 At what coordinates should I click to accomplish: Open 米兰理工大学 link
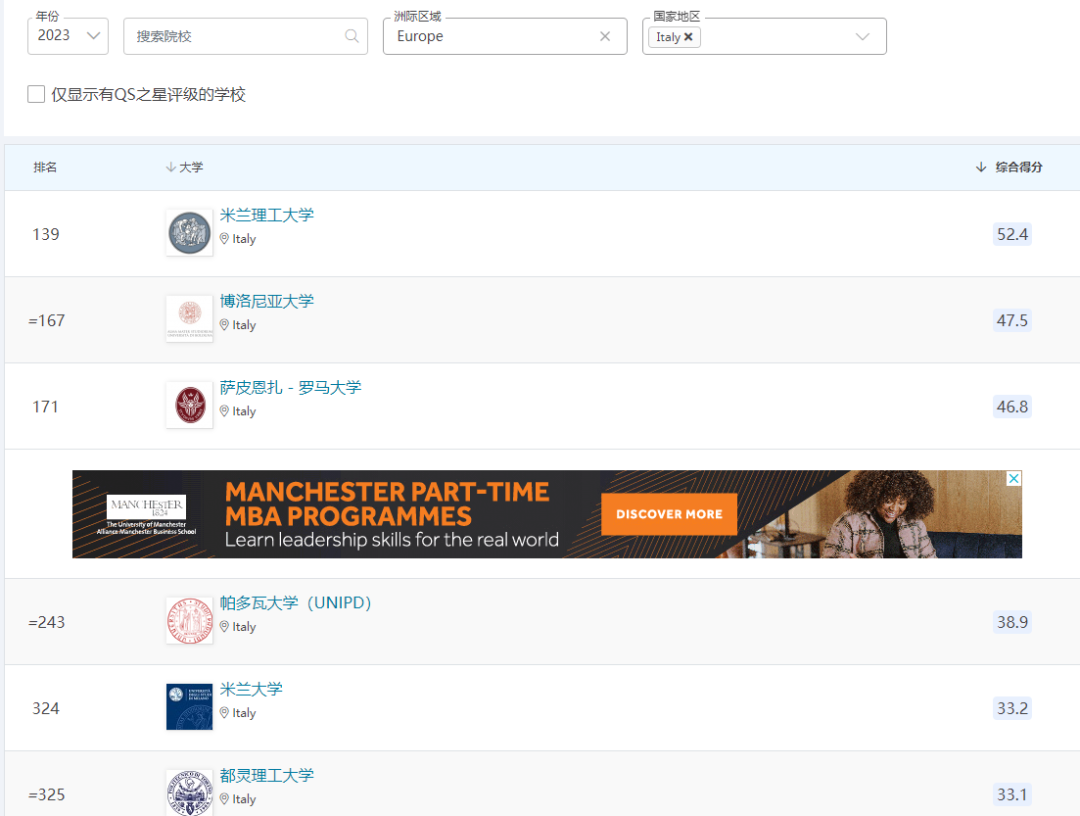[267, 215]
